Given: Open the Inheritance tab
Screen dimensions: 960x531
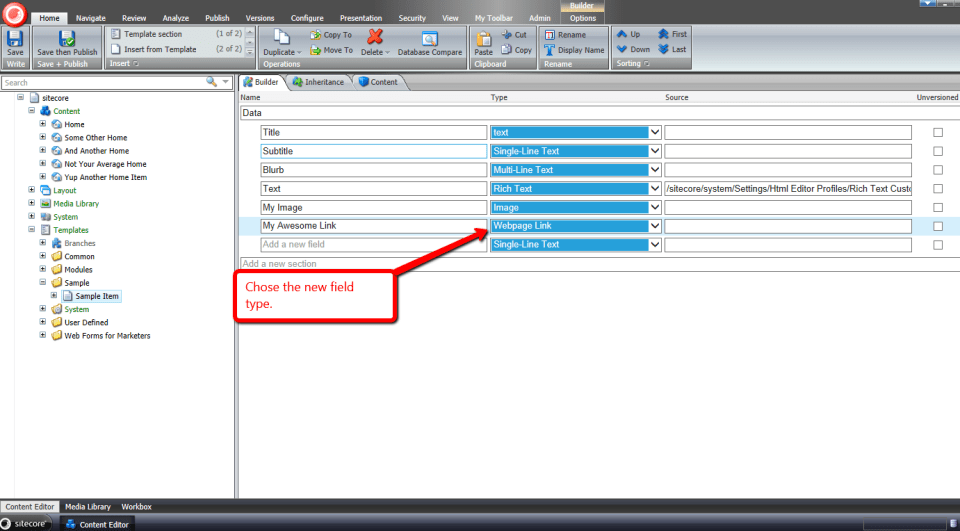Looking at the screenshot, I should click(x=319, y=82).
